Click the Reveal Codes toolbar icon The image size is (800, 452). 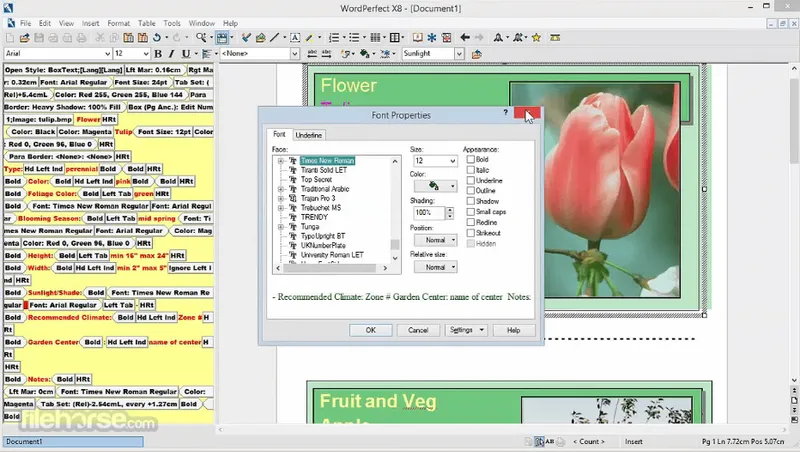222,38
